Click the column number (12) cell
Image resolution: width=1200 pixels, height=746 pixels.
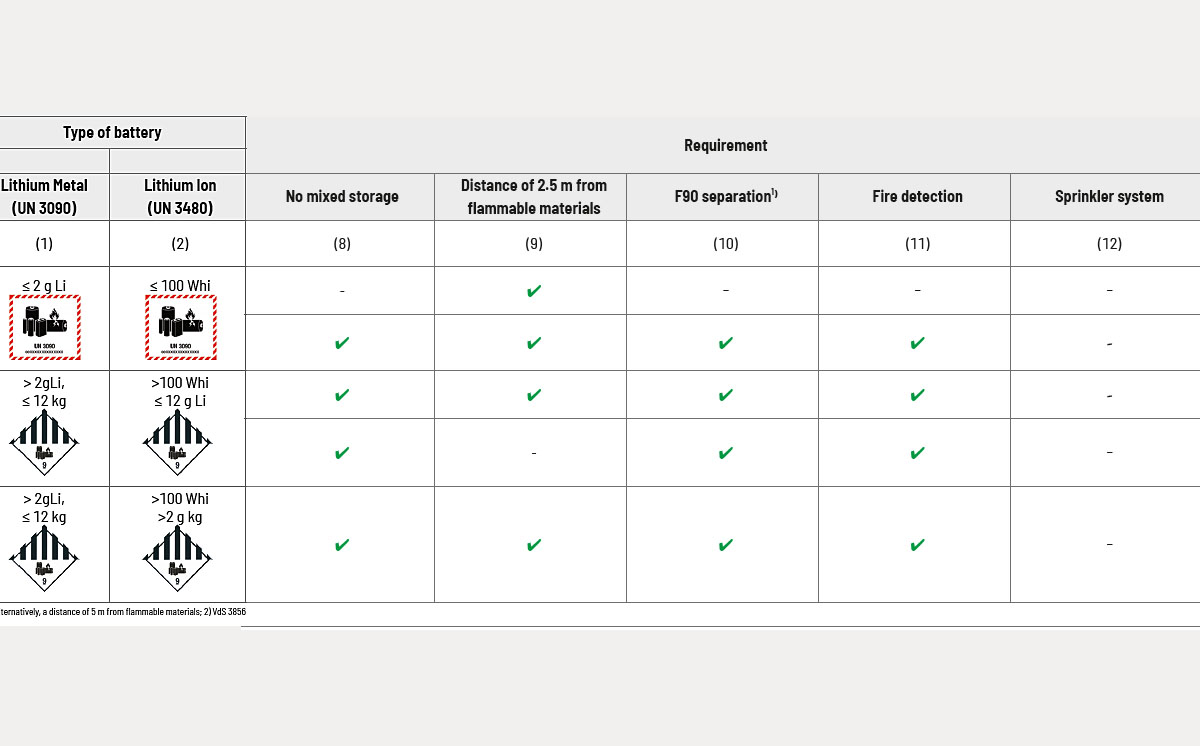coord(1109,244)
